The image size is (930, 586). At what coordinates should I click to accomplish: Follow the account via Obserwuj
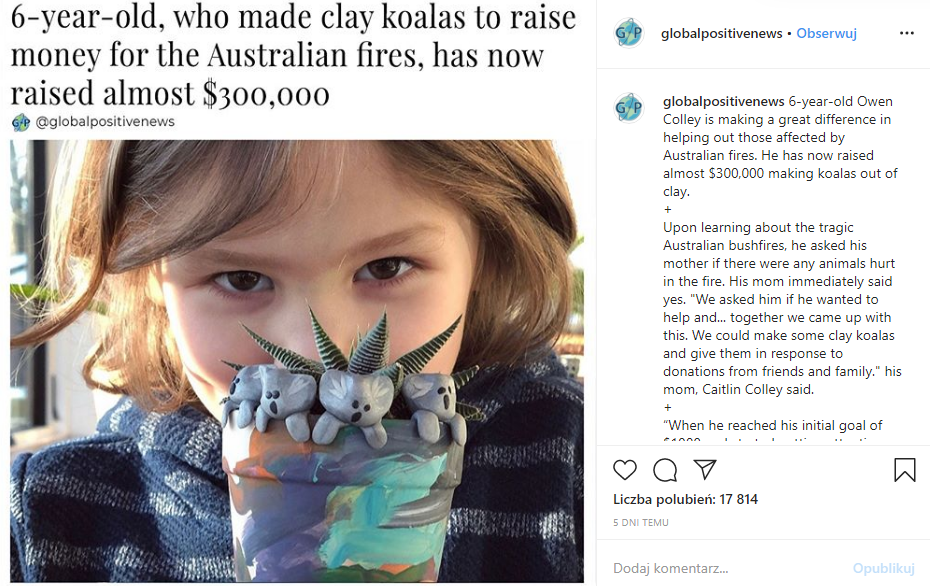coord(826,33)
